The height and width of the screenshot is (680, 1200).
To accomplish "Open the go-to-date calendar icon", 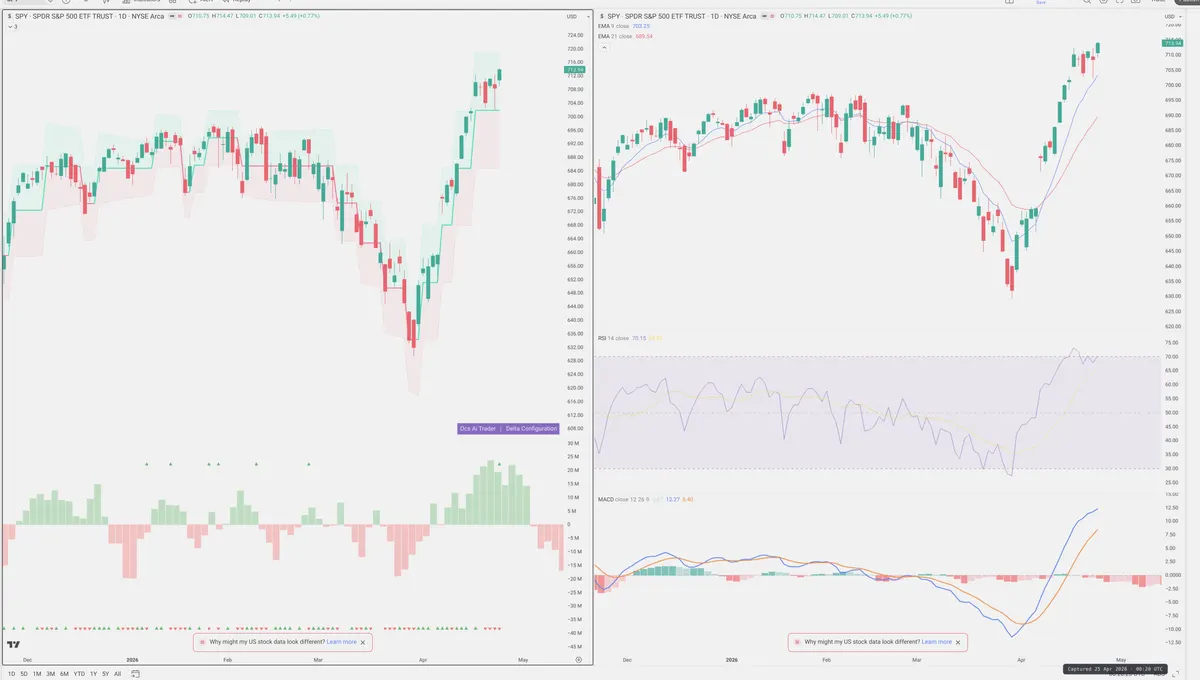I will pyautogui.click(x=135, y=674).
